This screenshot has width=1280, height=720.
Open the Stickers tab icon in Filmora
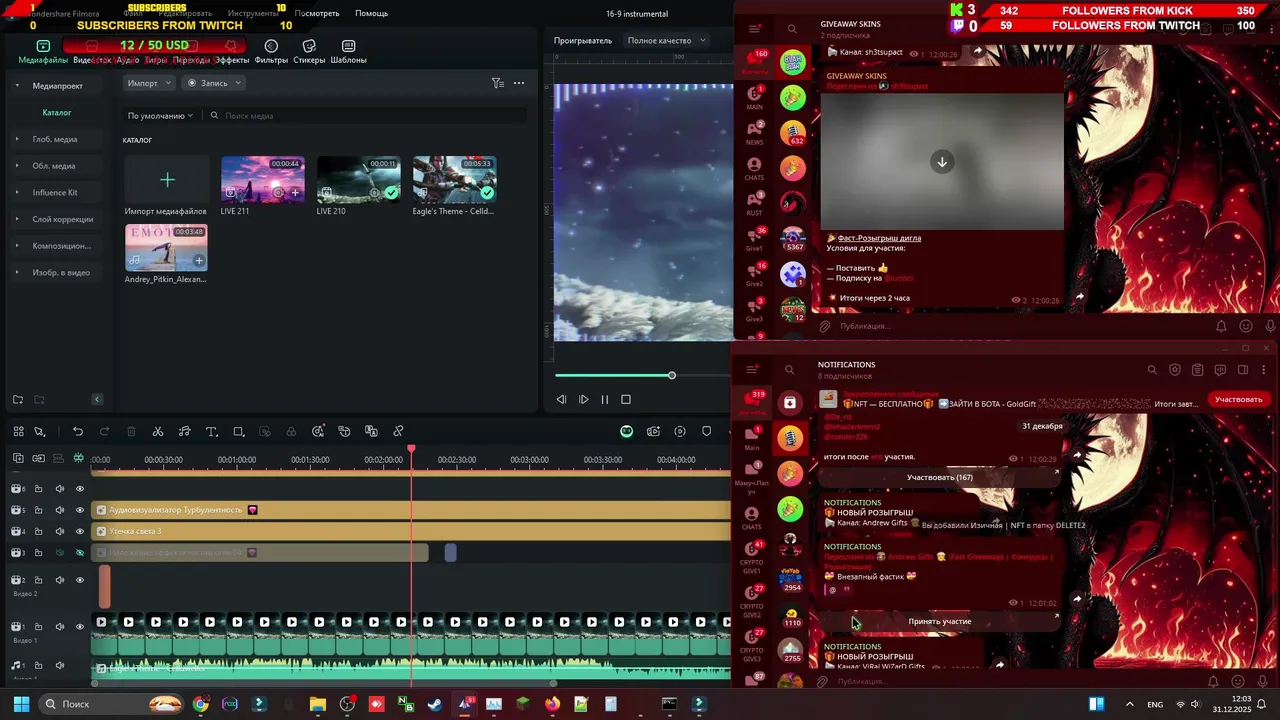tap(309, 46)
